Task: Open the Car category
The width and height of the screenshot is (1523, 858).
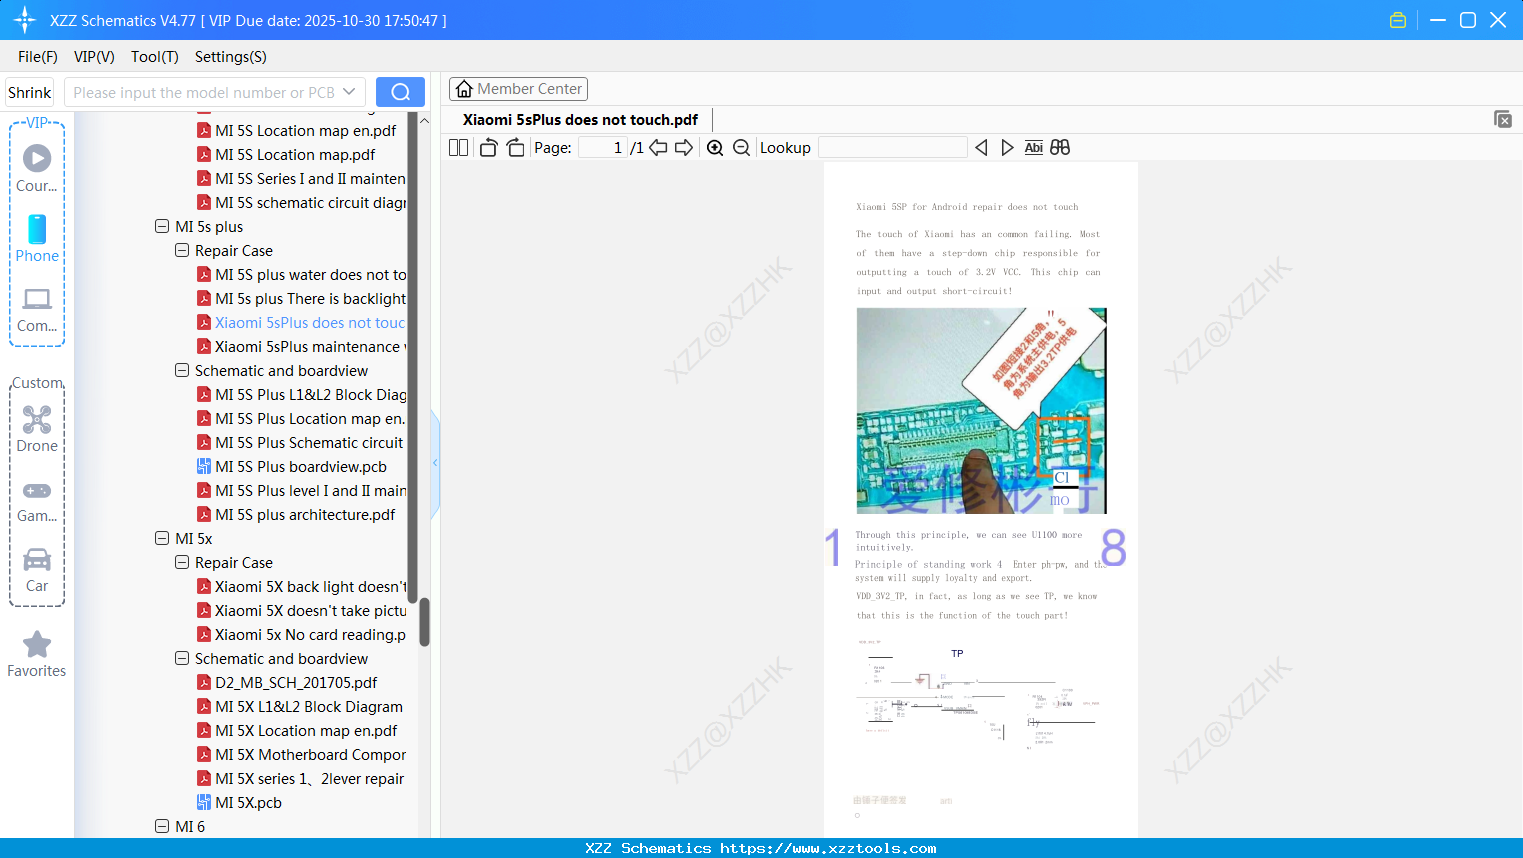Action: [37, 570]
